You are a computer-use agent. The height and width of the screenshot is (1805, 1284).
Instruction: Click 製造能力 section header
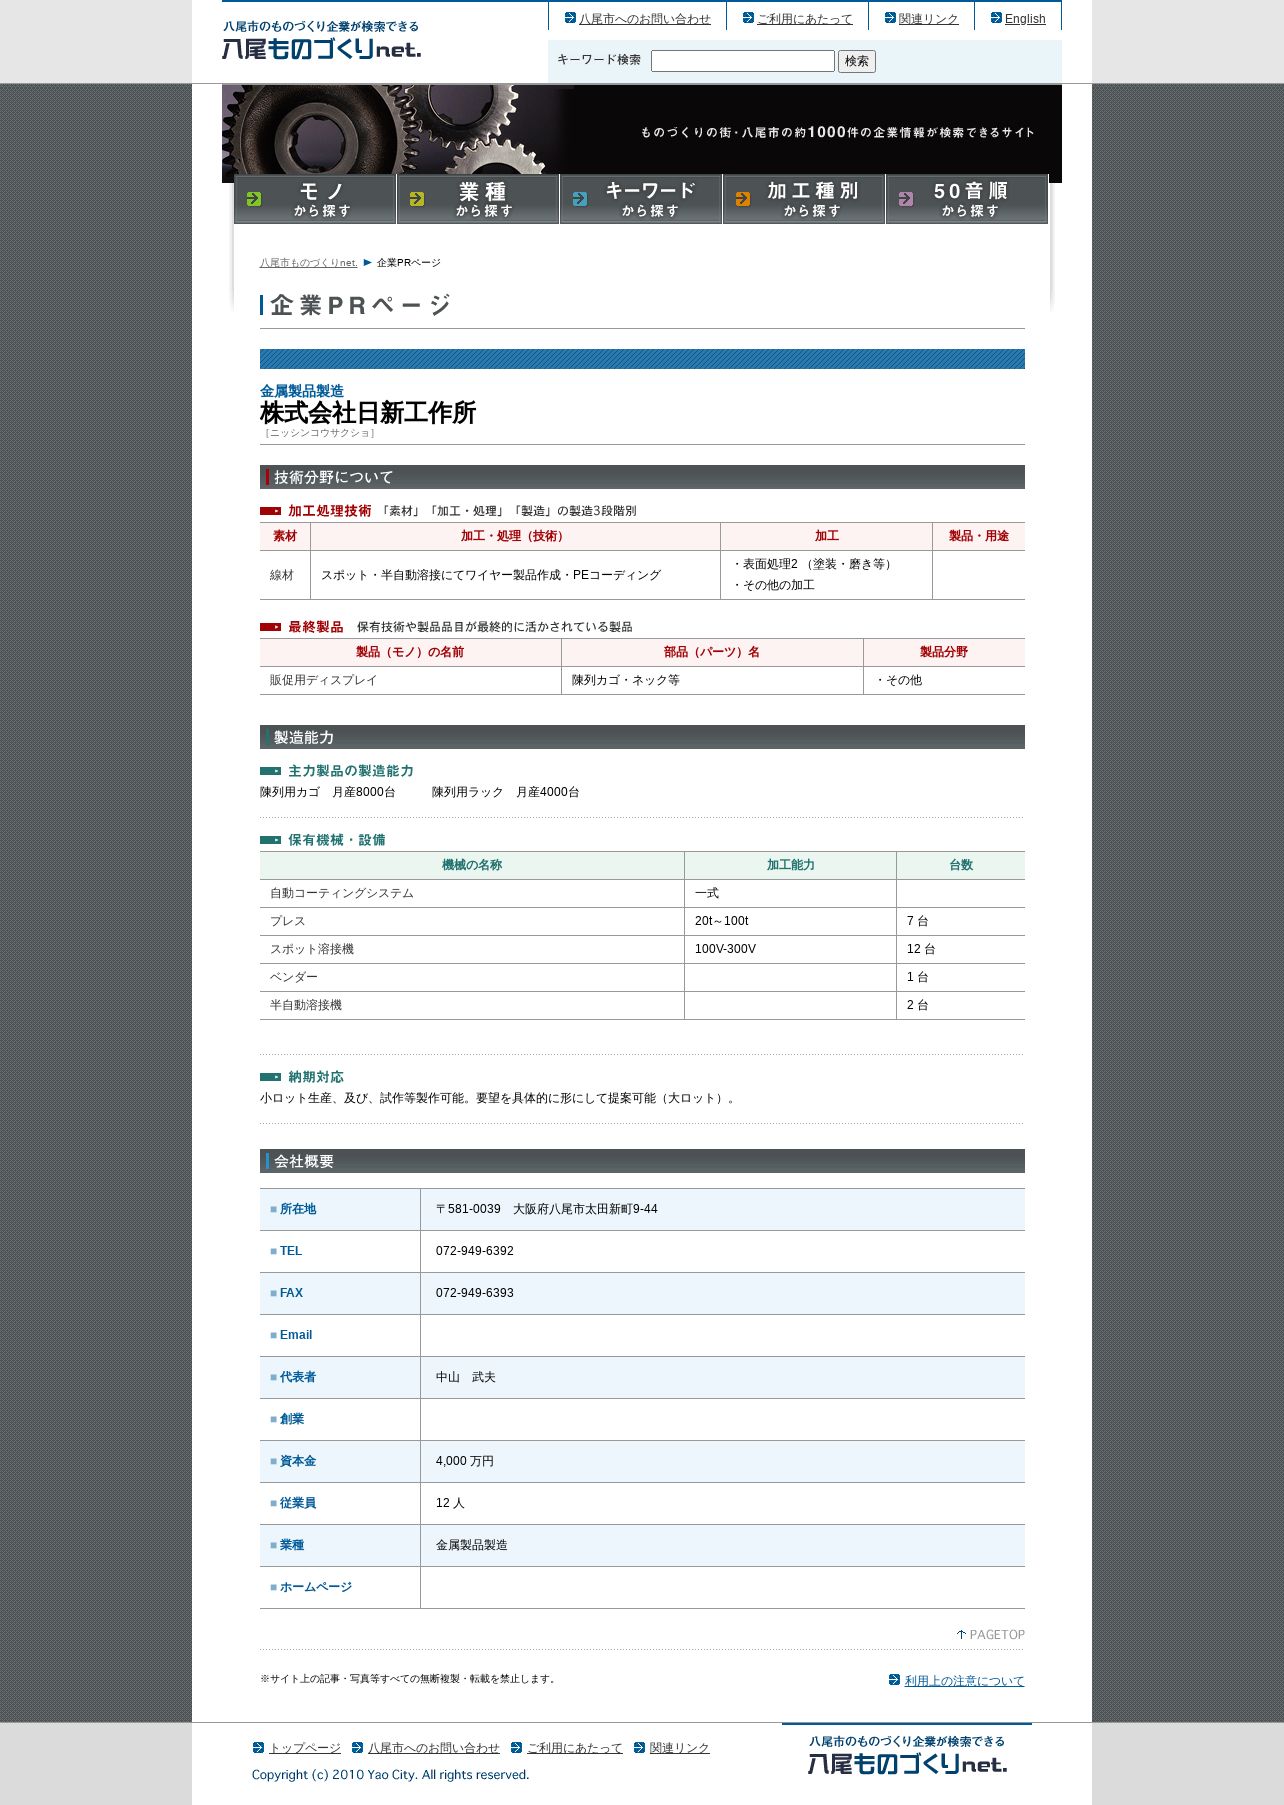[642, 737]
